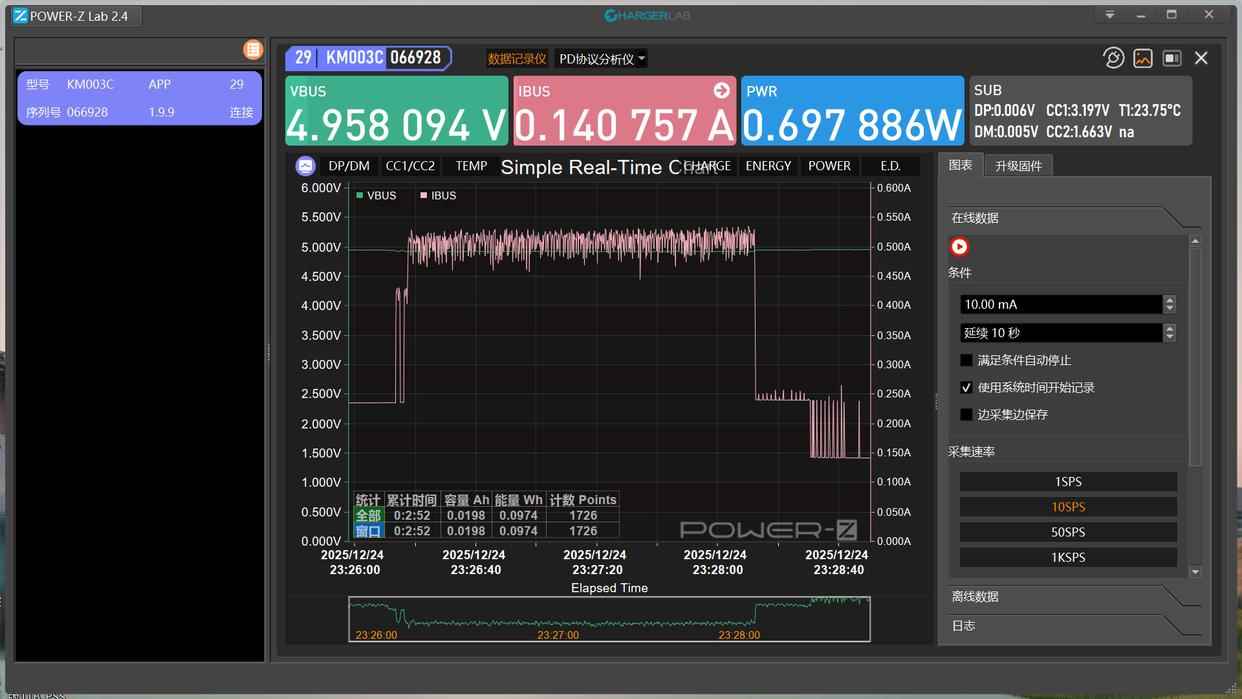The image size is (1242, 699).
Task: Click the chart mode icon beside DP/DM
Action: (306, 166)
